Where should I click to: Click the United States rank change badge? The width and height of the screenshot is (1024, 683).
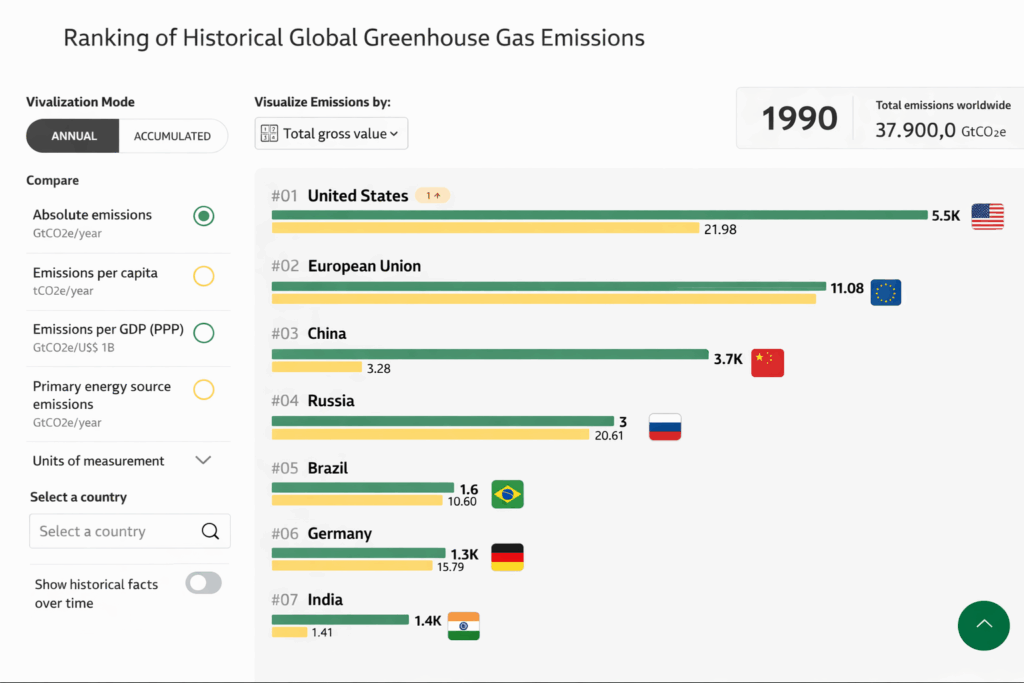point(433,196)
